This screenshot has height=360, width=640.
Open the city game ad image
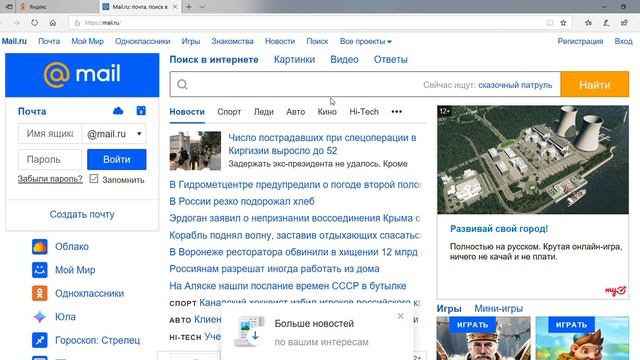[x=533, y=160]
